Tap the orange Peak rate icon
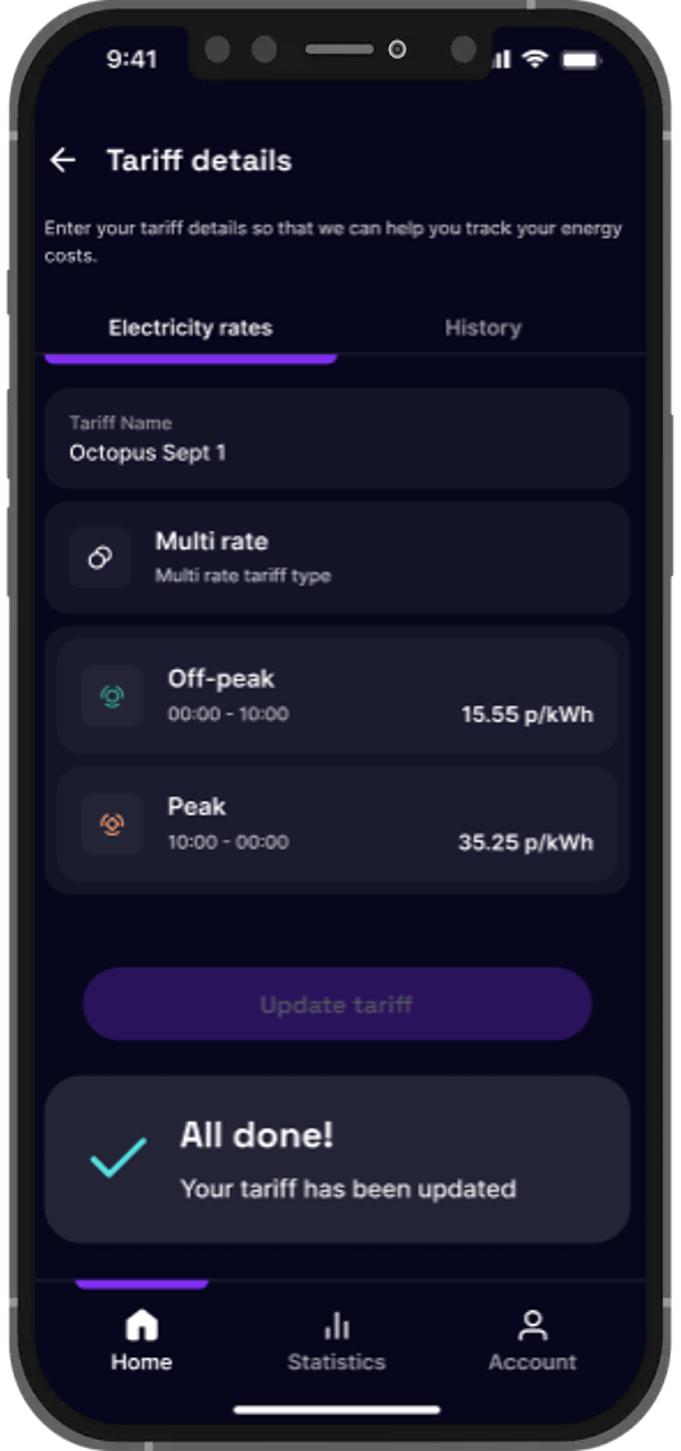Image resolution: width=681 pixels, height=1451 pixels. click(x=111, y=824)
